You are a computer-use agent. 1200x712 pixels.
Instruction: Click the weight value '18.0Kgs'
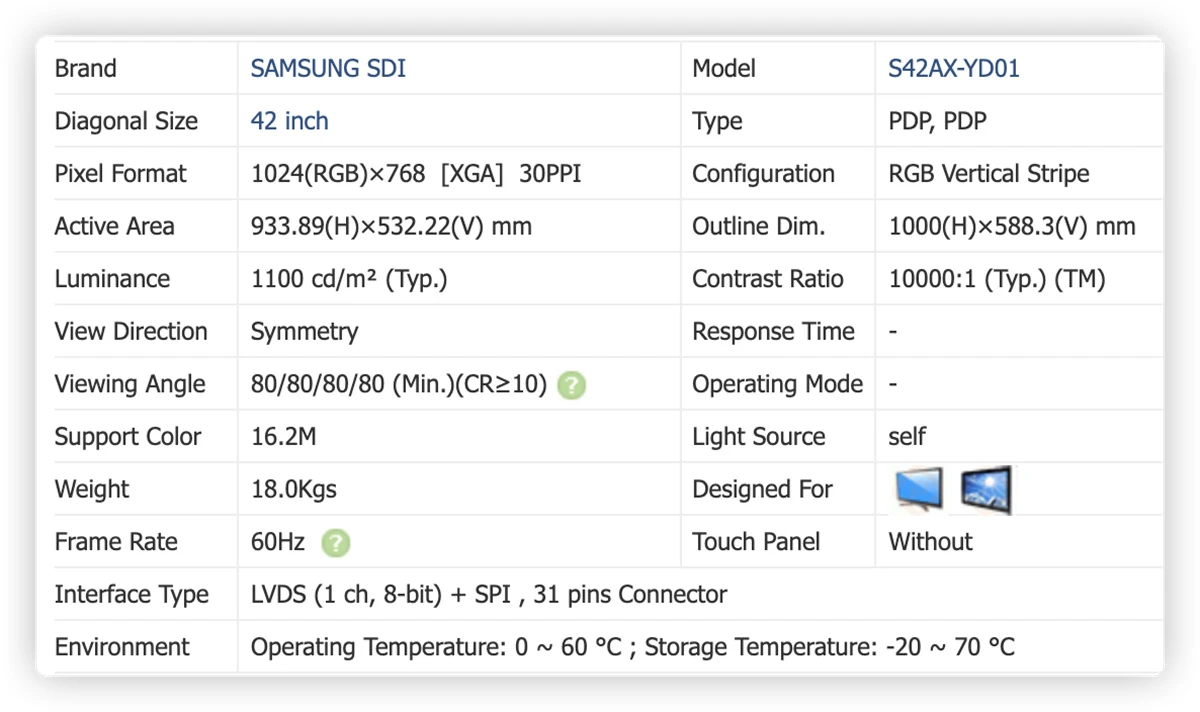294,490
